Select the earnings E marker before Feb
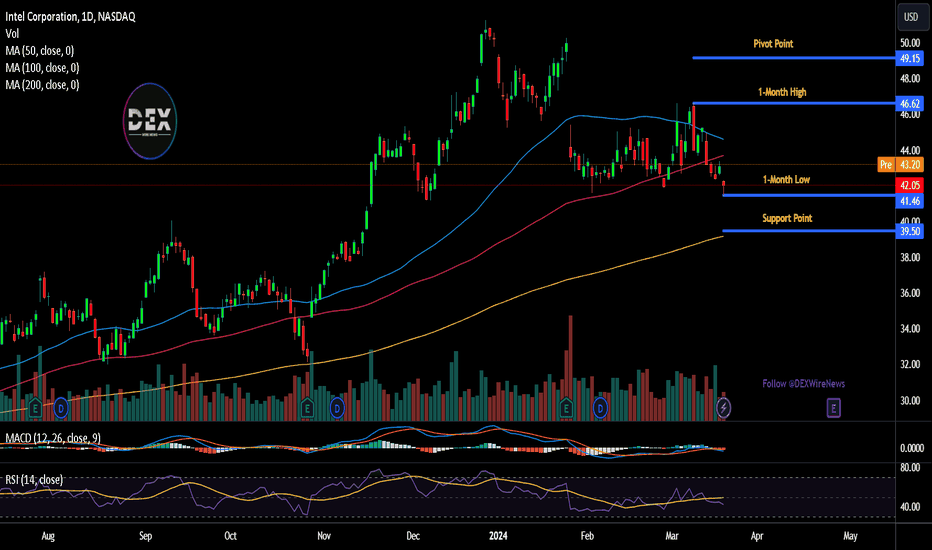932x550 pixels. pos(566,408)
